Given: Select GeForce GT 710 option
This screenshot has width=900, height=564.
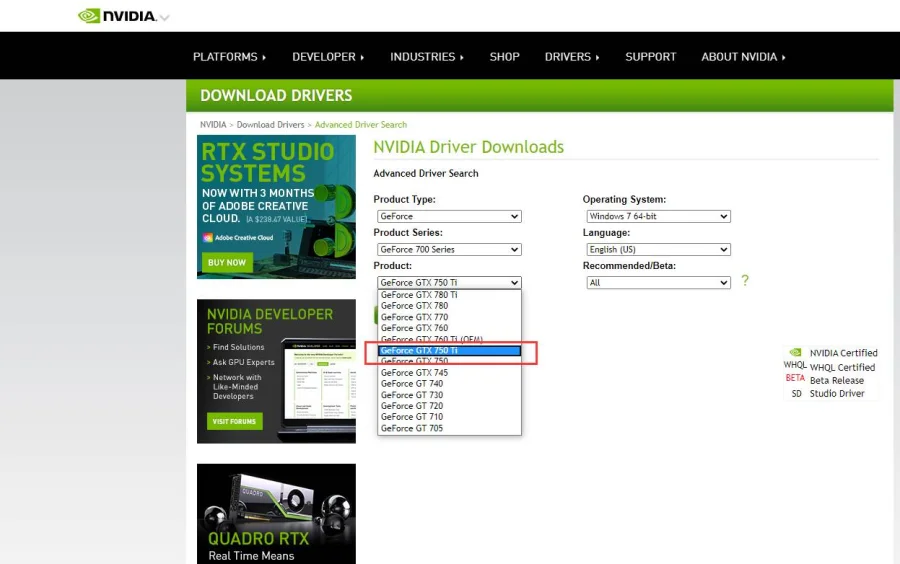Looking at the screenshot, I should [x=449, y=417].
